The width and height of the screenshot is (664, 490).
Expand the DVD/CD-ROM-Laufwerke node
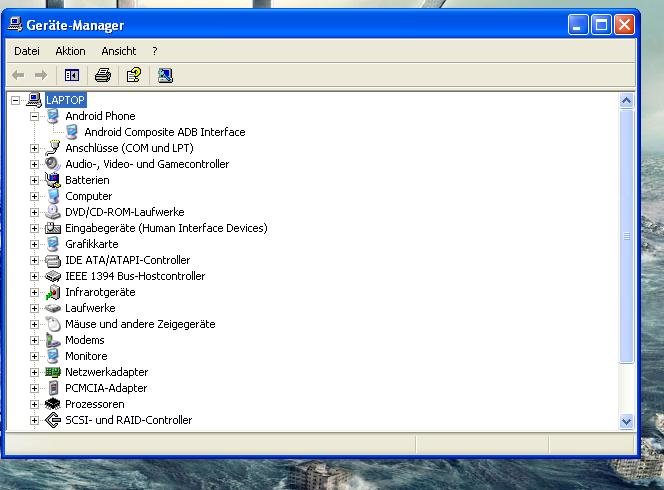pos(34,212)
